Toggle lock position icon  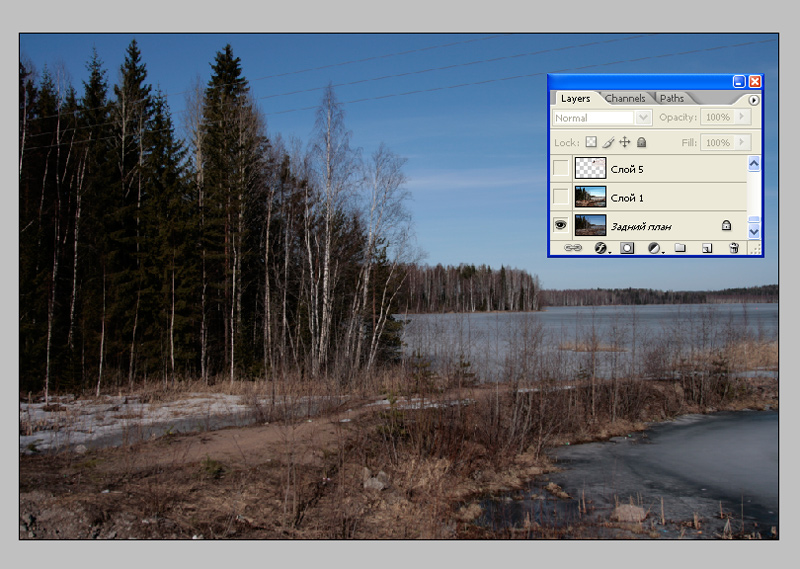coord(624,142)
